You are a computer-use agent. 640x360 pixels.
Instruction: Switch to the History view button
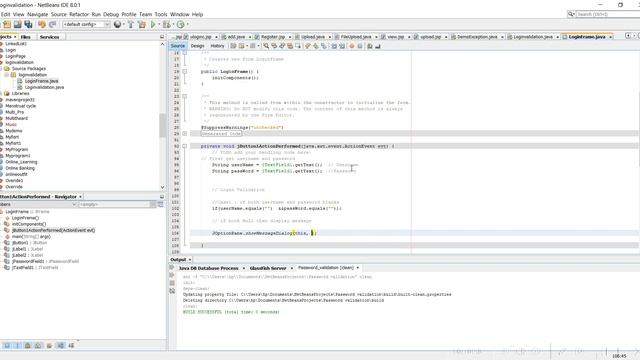(x=217, y=46)
